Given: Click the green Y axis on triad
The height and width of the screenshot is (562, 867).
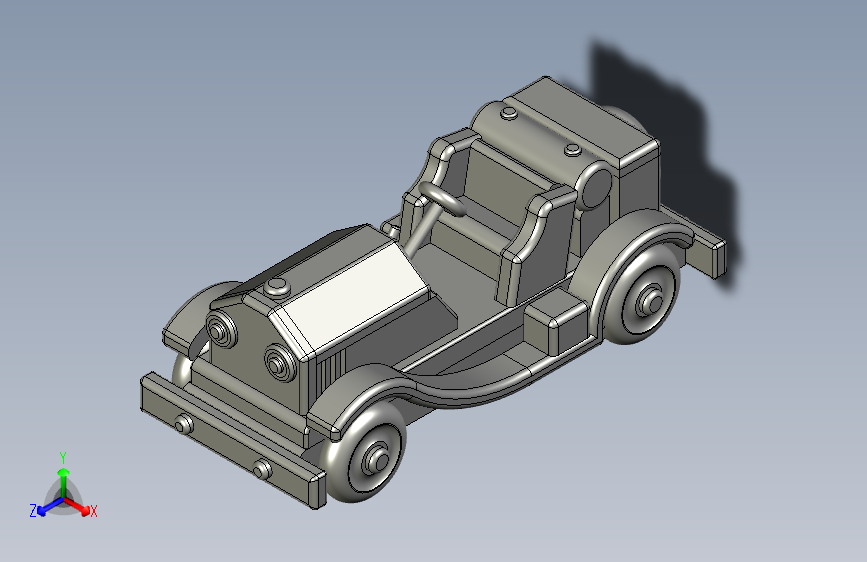Looking at the screenshot, I should [x=64, y=481].
